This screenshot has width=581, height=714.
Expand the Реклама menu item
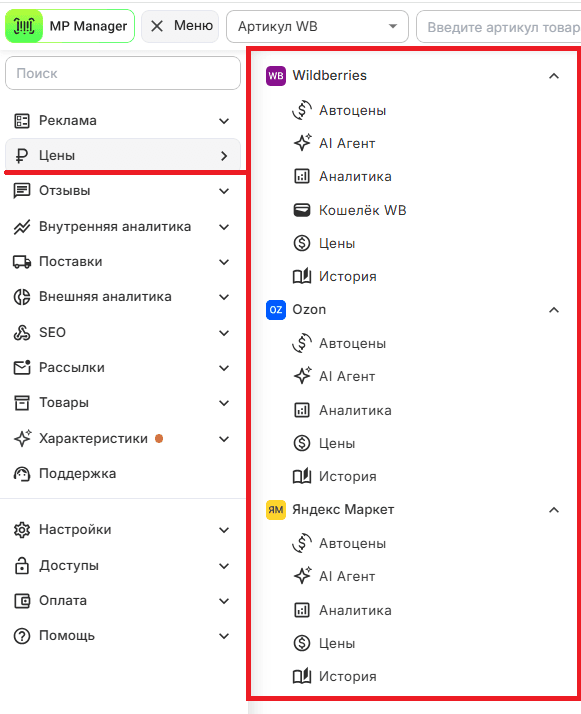[x=122, y=121]
